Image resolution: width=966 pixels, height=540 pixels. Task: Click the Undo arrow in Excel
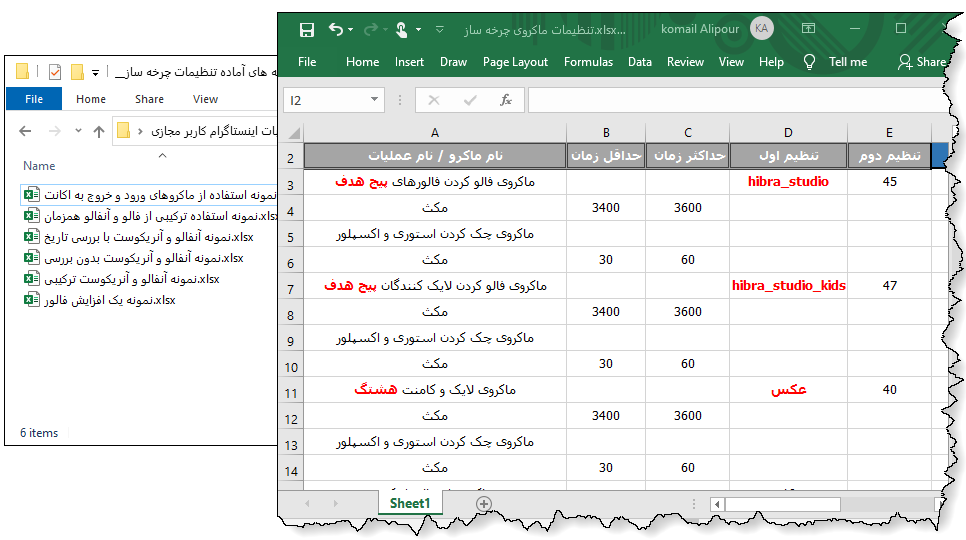point(336,29)
